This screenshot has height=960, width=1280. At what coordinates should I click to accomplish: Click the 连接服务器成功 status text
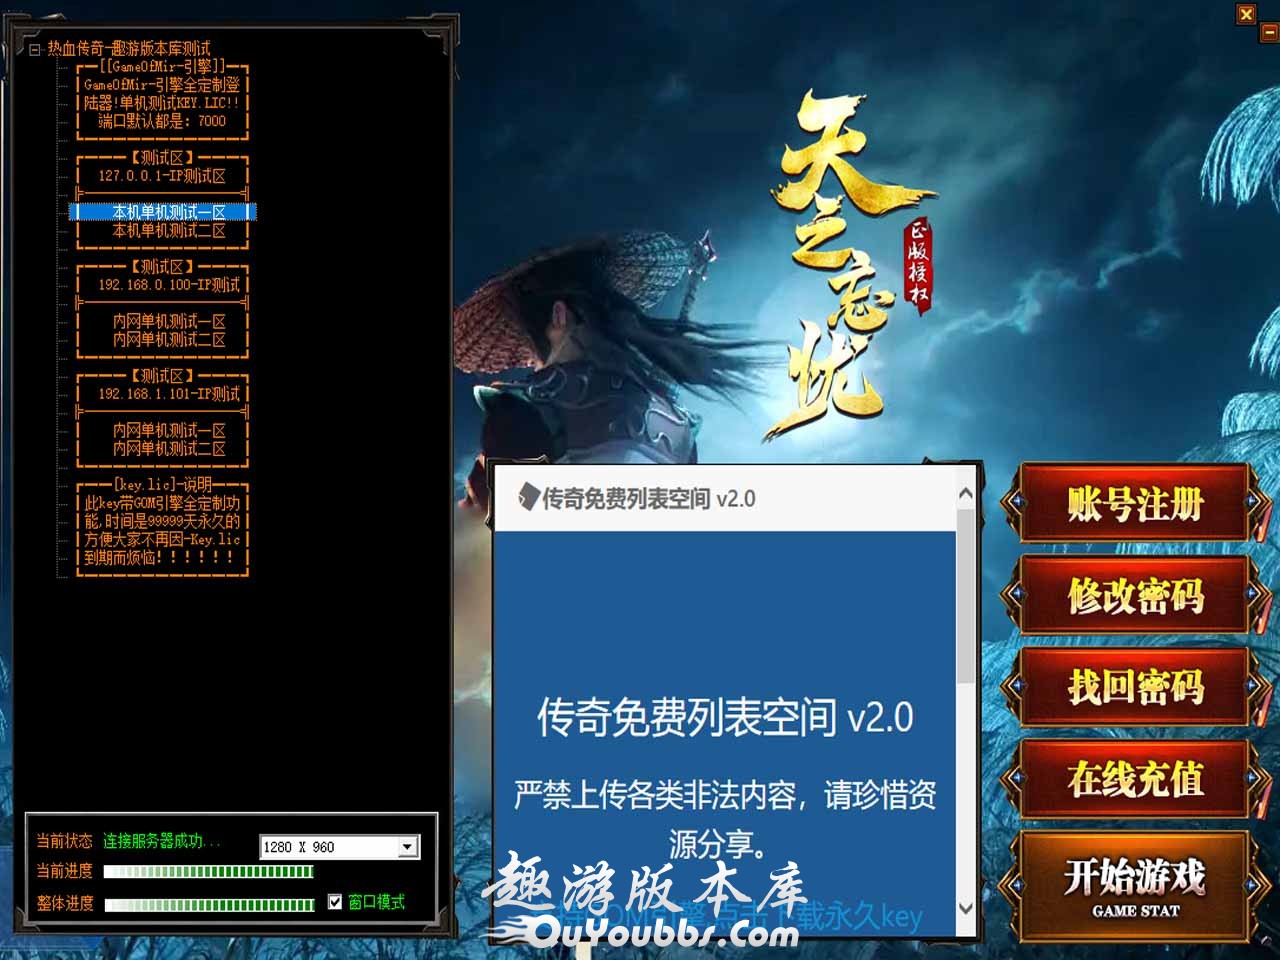pos(162,841)
